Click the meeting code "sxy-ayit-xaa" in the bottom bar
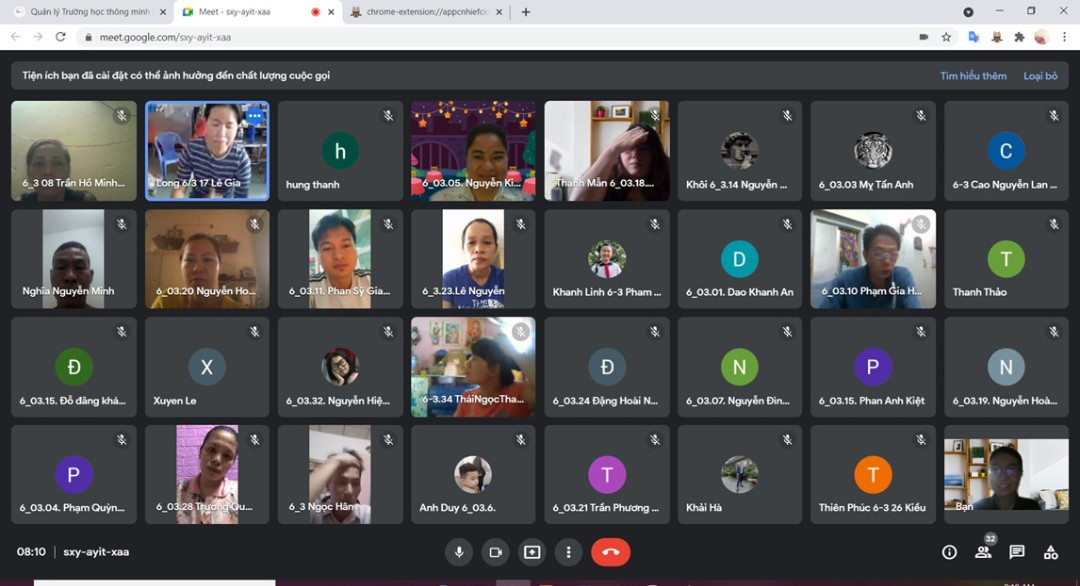1080x586 pixels. 96,552
